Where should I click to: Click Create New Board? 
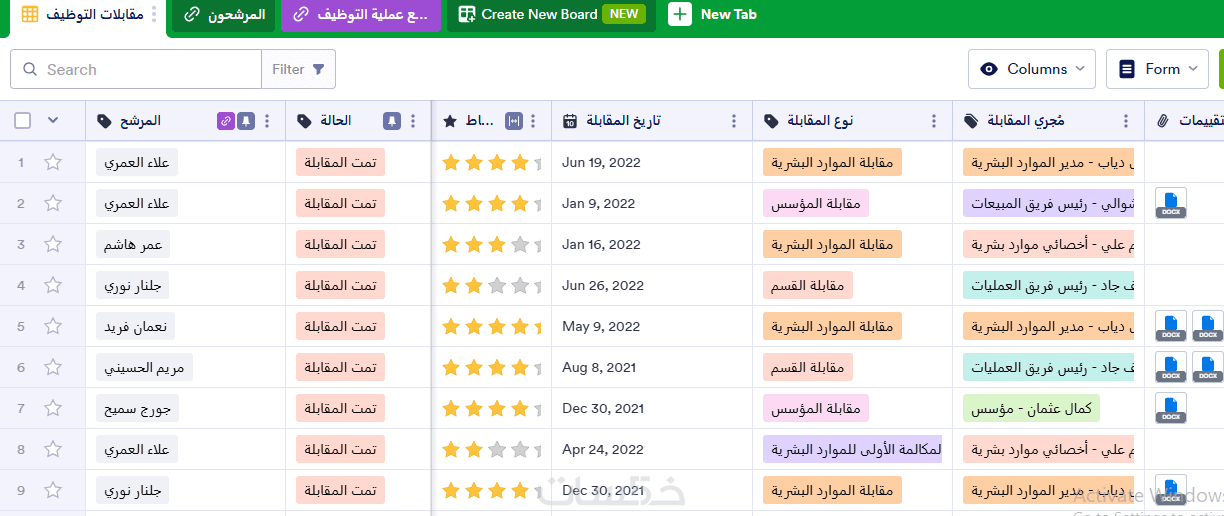(x=551, y=15)
